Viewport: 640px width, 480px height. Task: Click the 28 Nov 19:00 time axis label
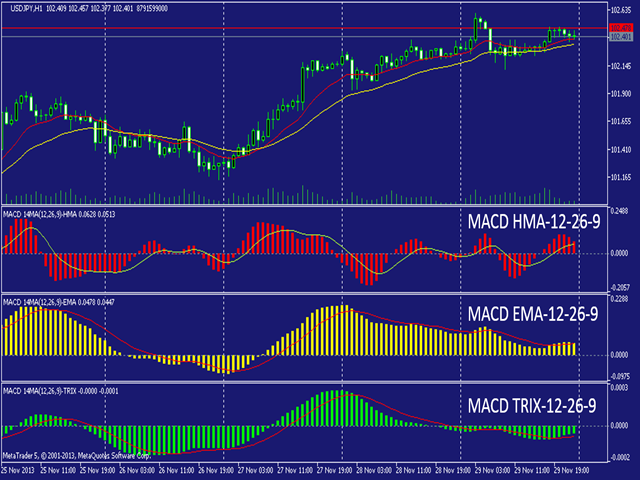tap(453, 470)
